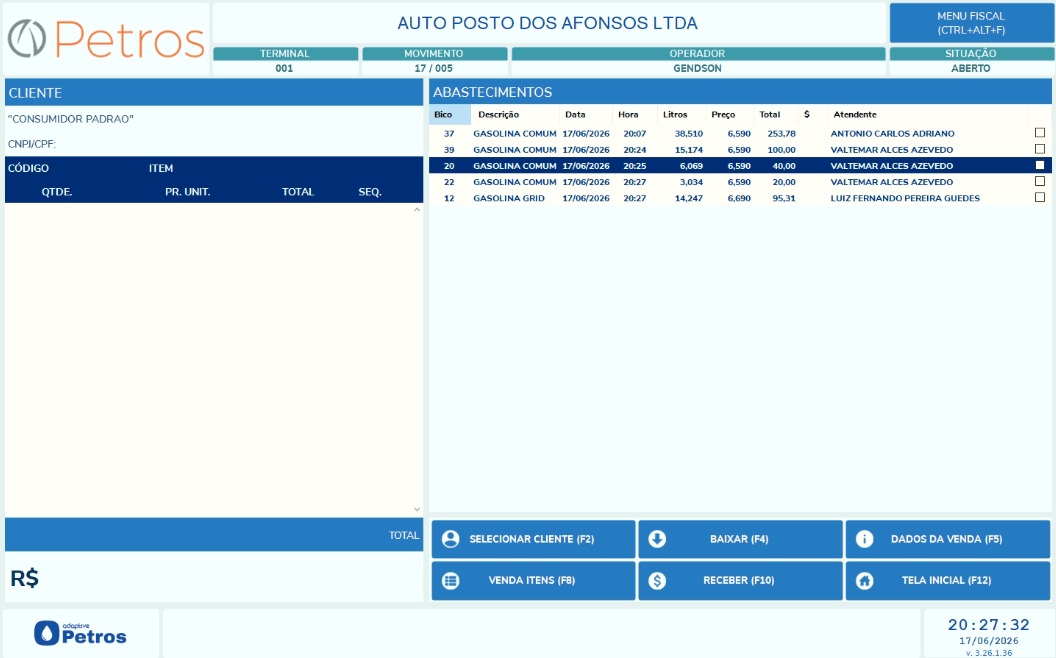This screenshot has height=658, width=1056.
Task: Click the movimento value 17 / 005
Action: (434, 68)
